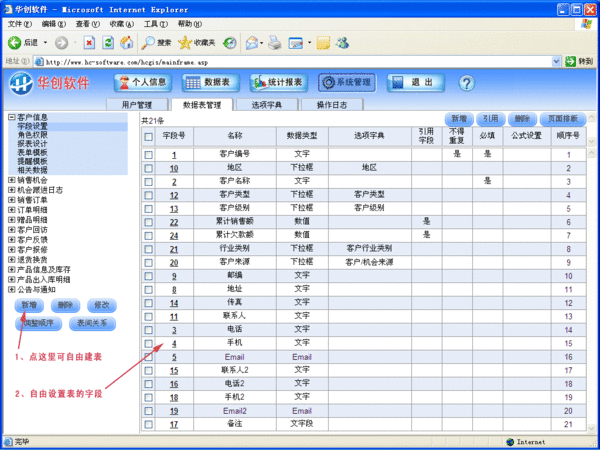Click the 文字段 data type cell

click(x=302, y=424)
